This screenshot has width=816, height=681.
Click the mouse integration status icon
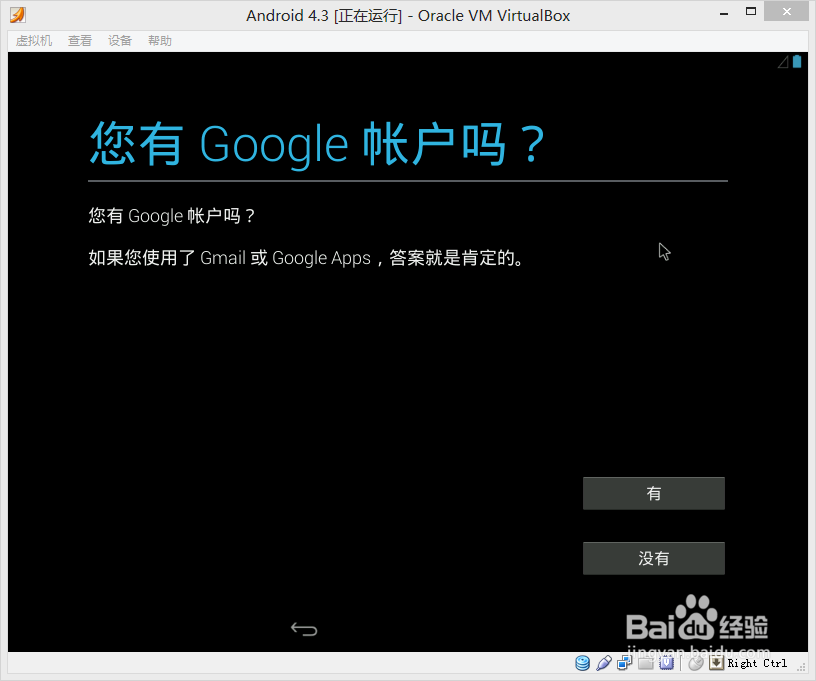[696, 663]
